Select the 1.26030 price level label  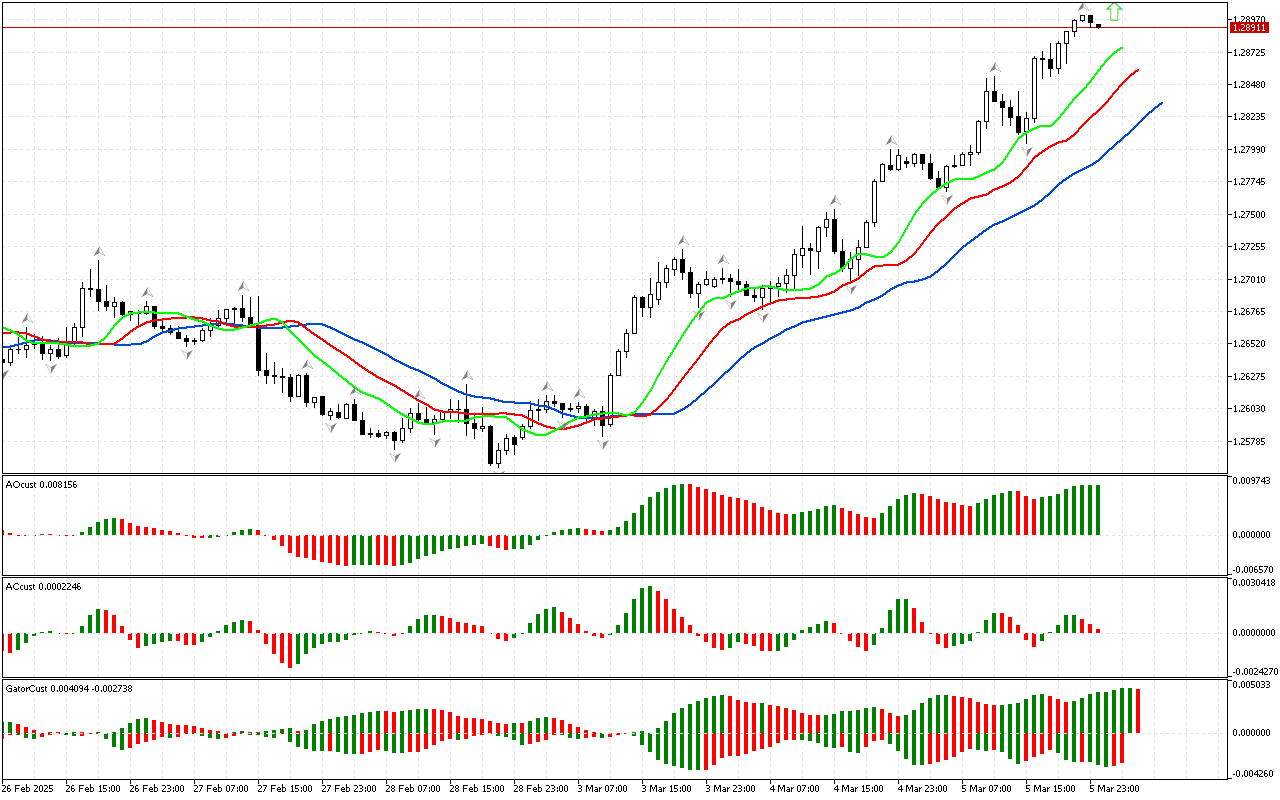[x=1251, y=409]
